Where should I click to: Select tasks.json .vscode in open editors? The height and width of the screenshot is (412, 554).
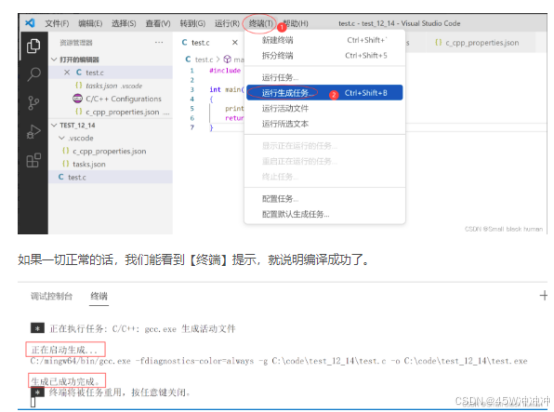pyautogui.click(x=110, y=86)
